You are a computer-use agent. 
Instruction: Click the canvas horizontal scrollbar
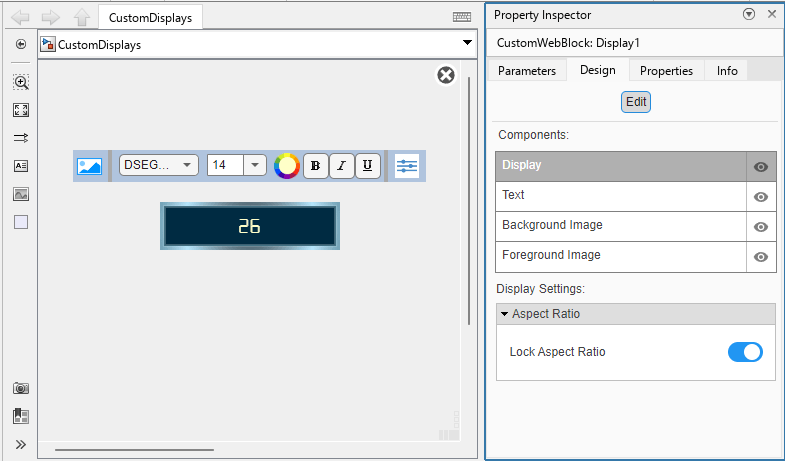coord(134,449)
